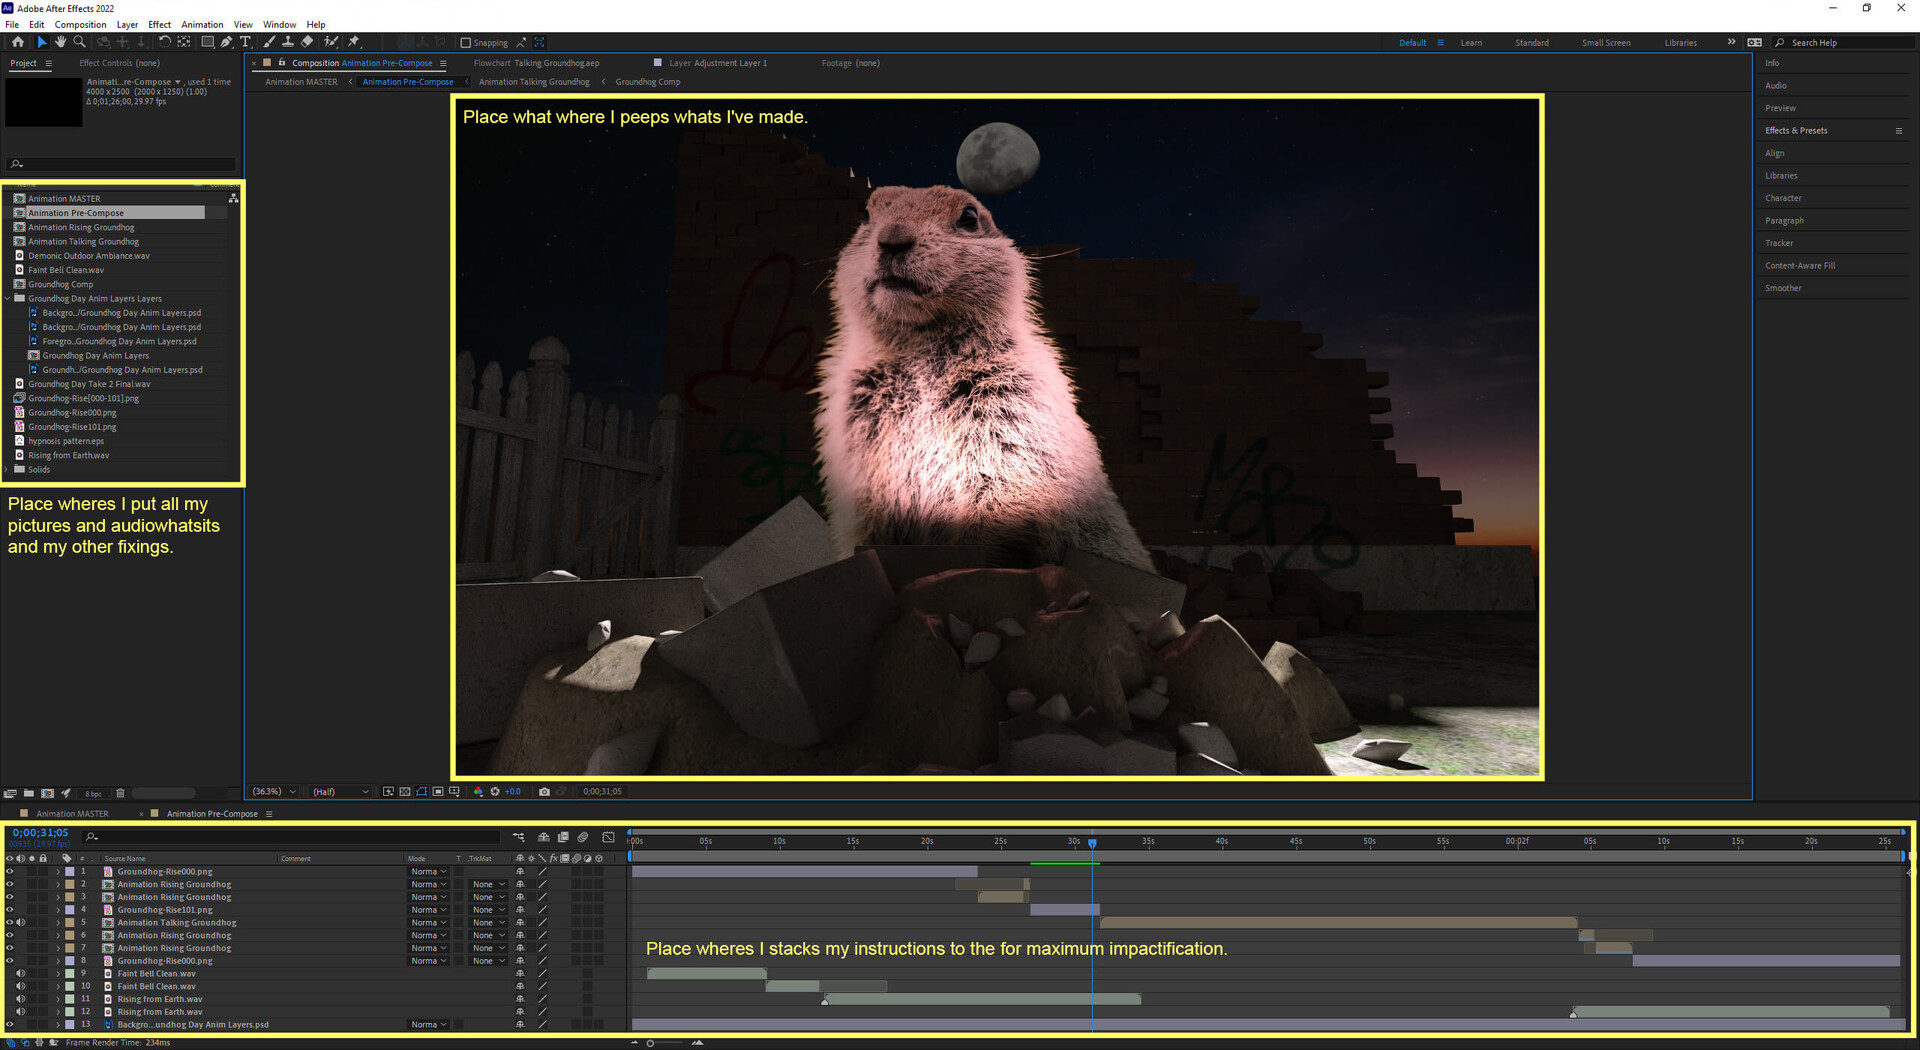Open the Graph Editor in the timeline panel
1920x1050 pixels.
pos(607,837)
